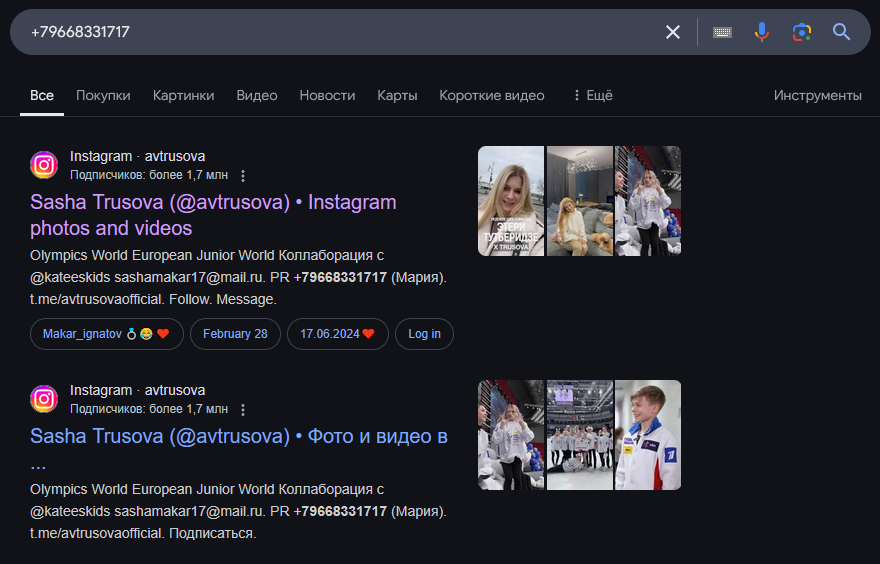Select the Короткие видео tab
Viewport: 880px width, 564px height.
click(491, 96)
